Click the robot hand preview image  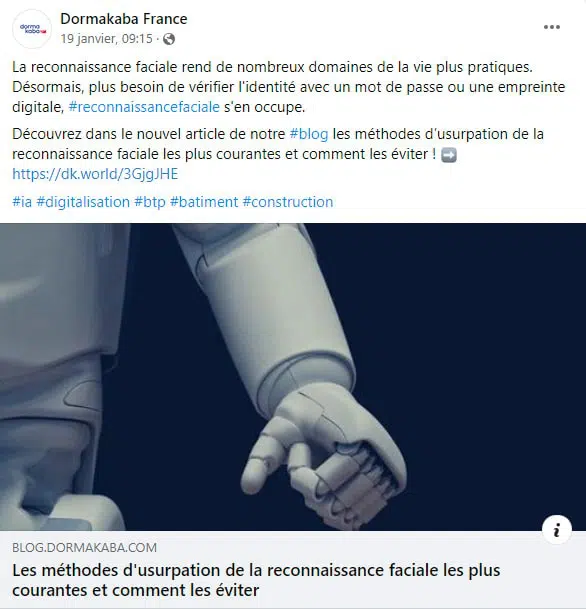(x=293, y=377)
